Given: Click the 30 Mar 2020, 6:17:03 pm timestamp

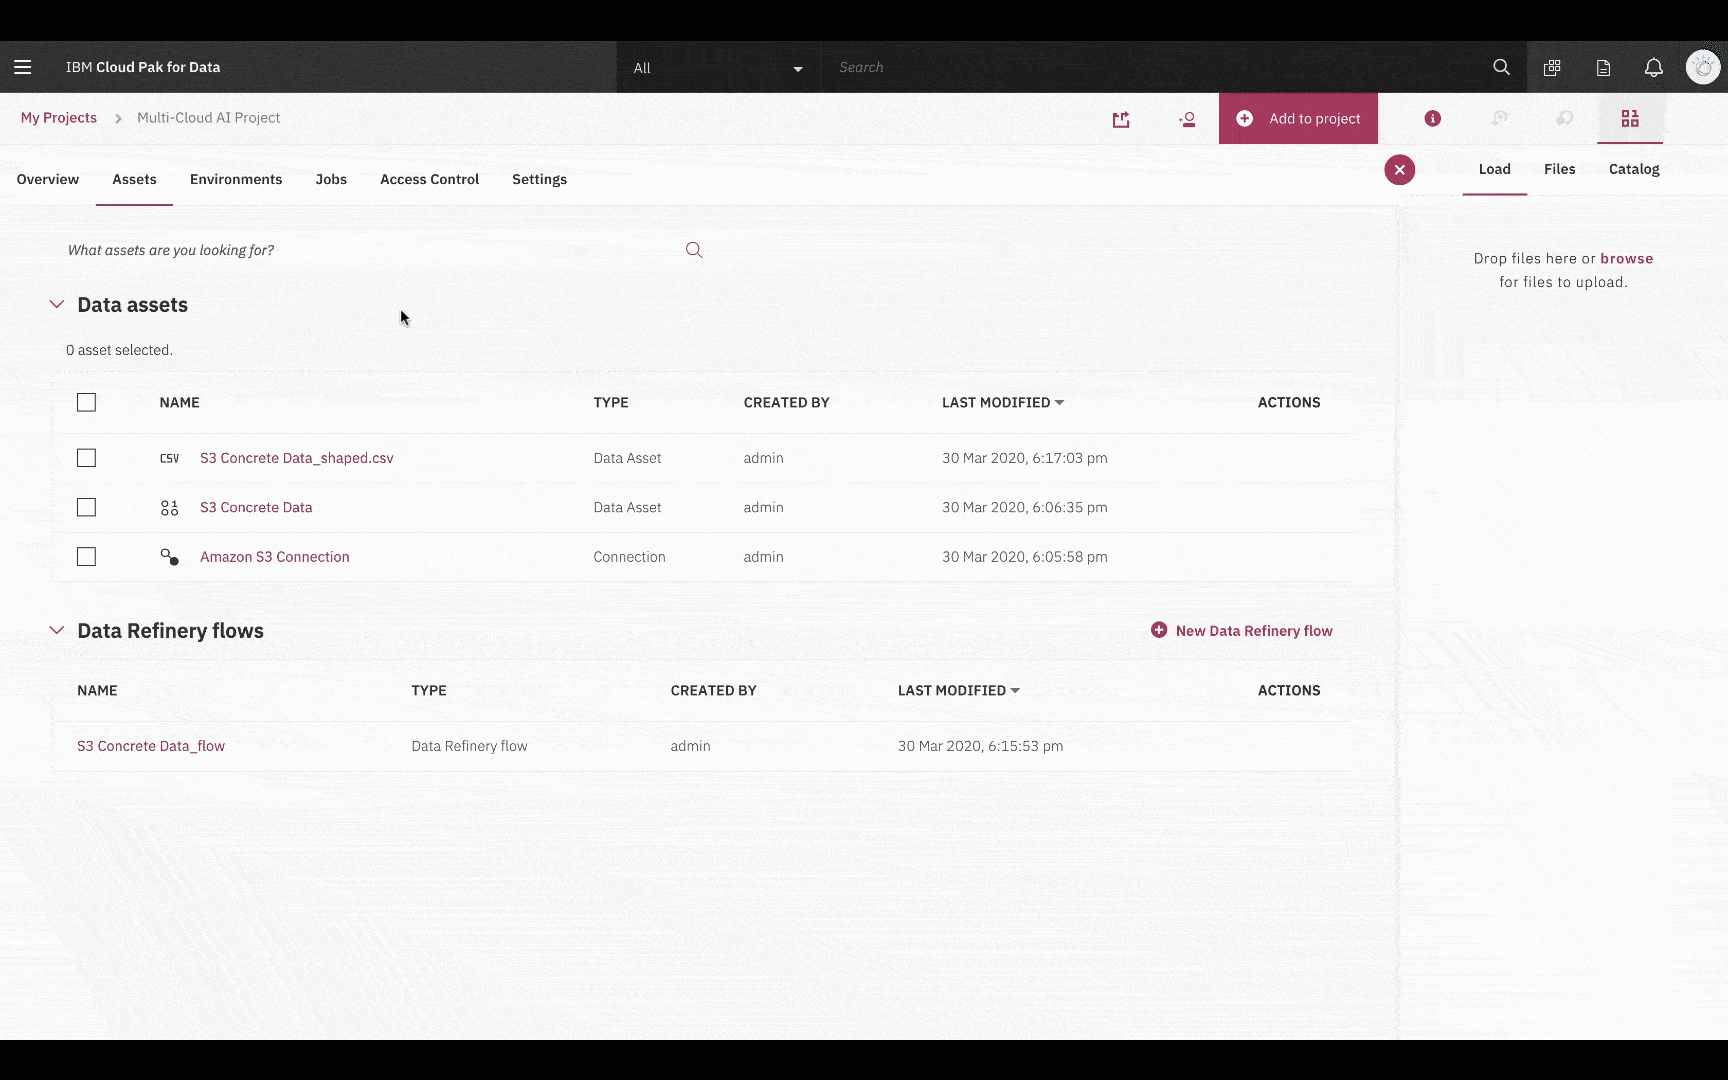Looking at the screenshot, I should click(1025, 458).
